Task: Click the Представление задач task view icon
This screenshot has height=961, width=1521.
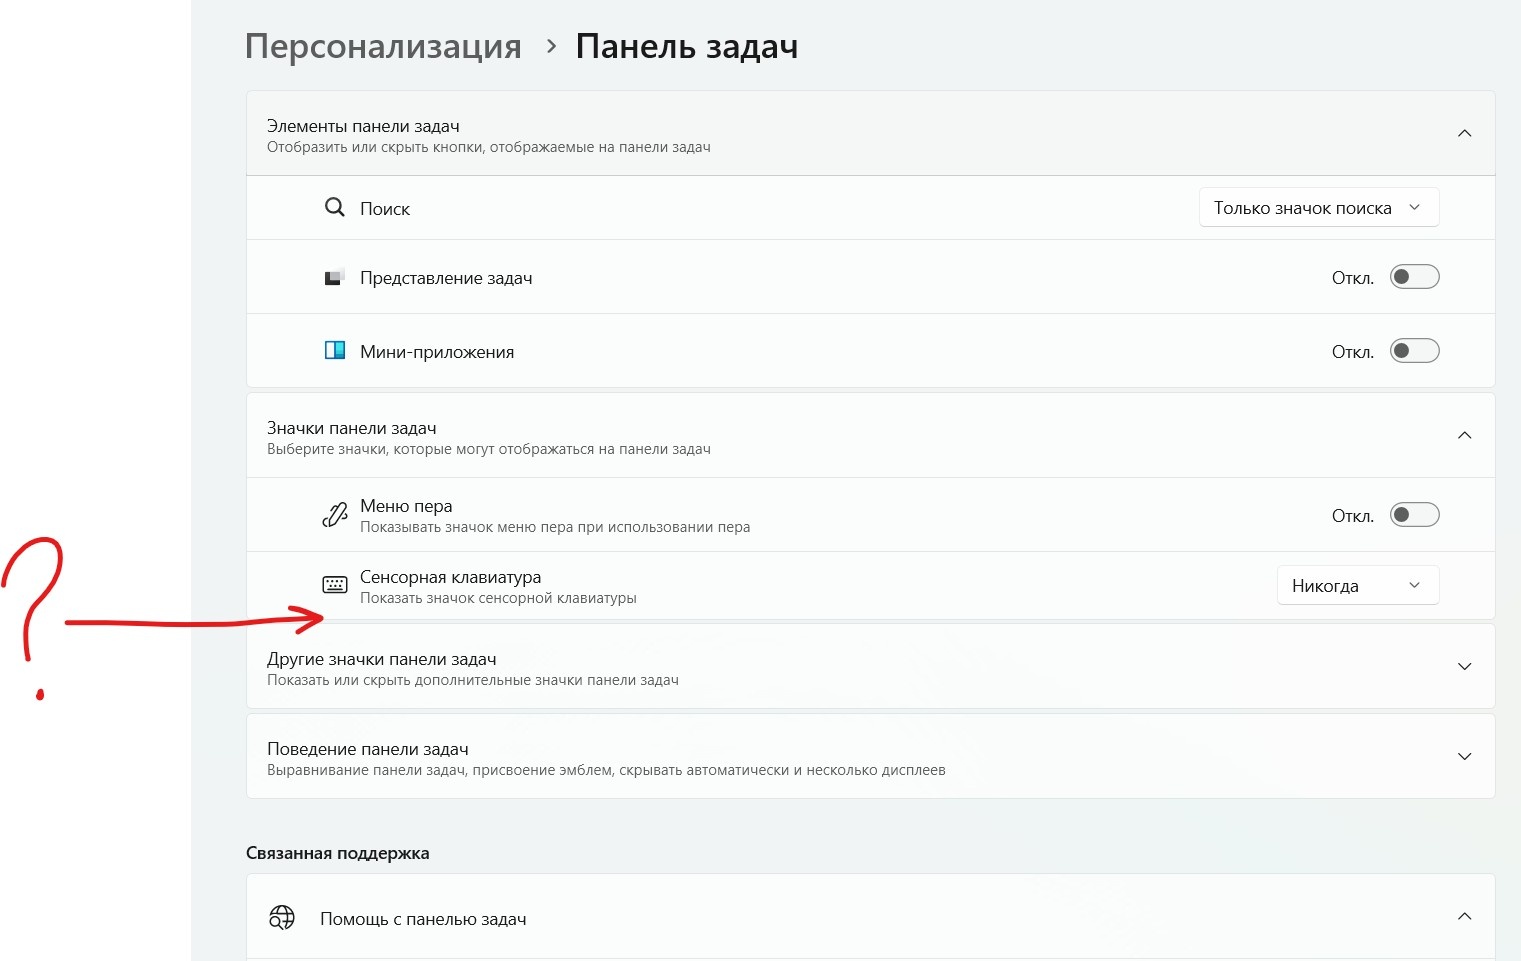Action: 335,277
